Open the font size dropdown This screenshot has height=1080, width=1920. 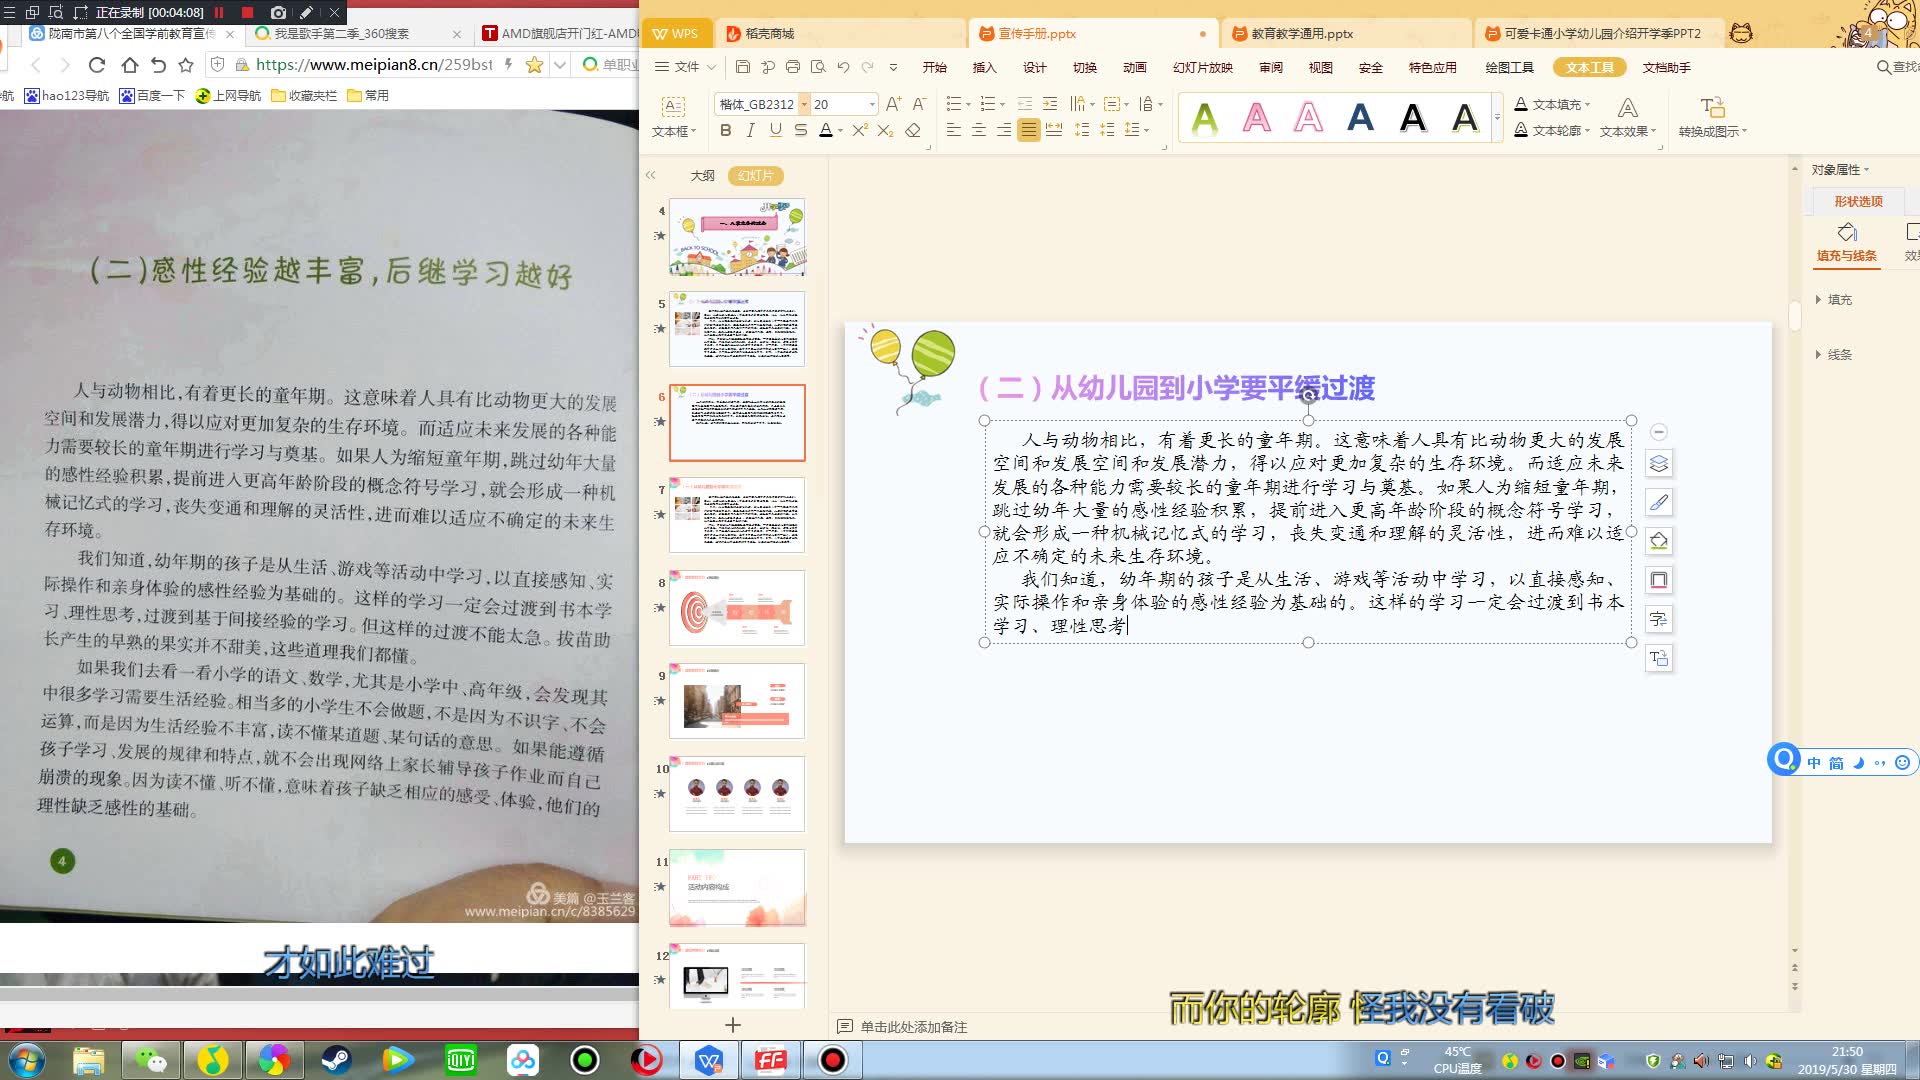click(x=872, y=104)
